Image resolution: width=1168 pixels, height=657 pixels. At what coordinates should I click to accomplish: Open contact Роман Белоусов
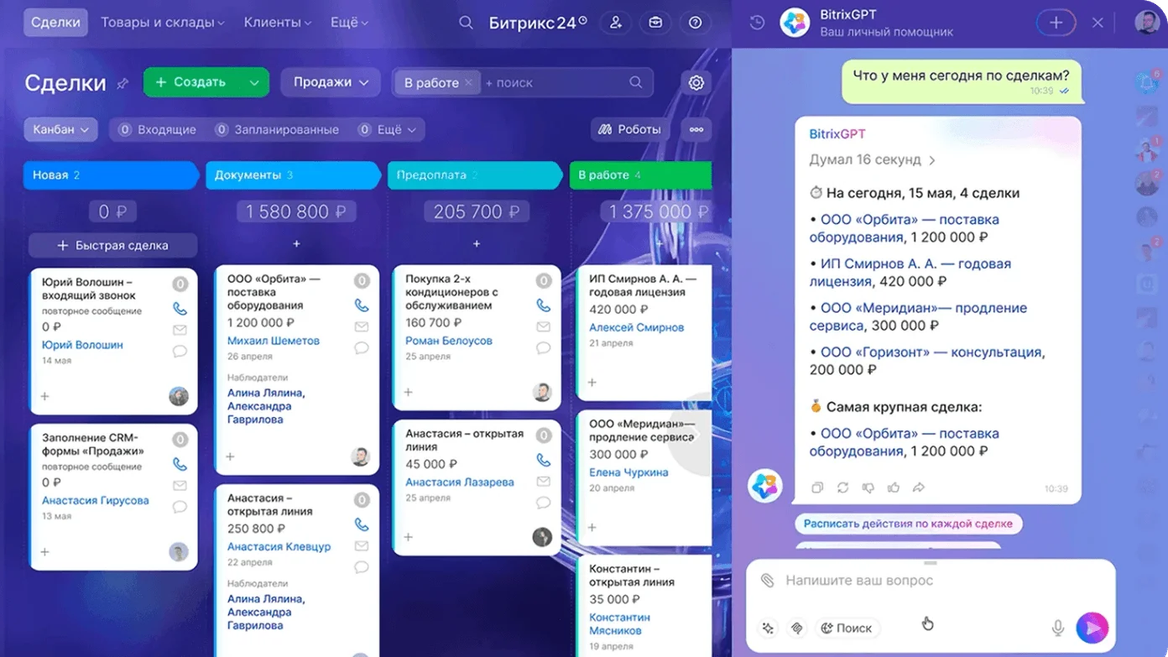pos(448,340)
